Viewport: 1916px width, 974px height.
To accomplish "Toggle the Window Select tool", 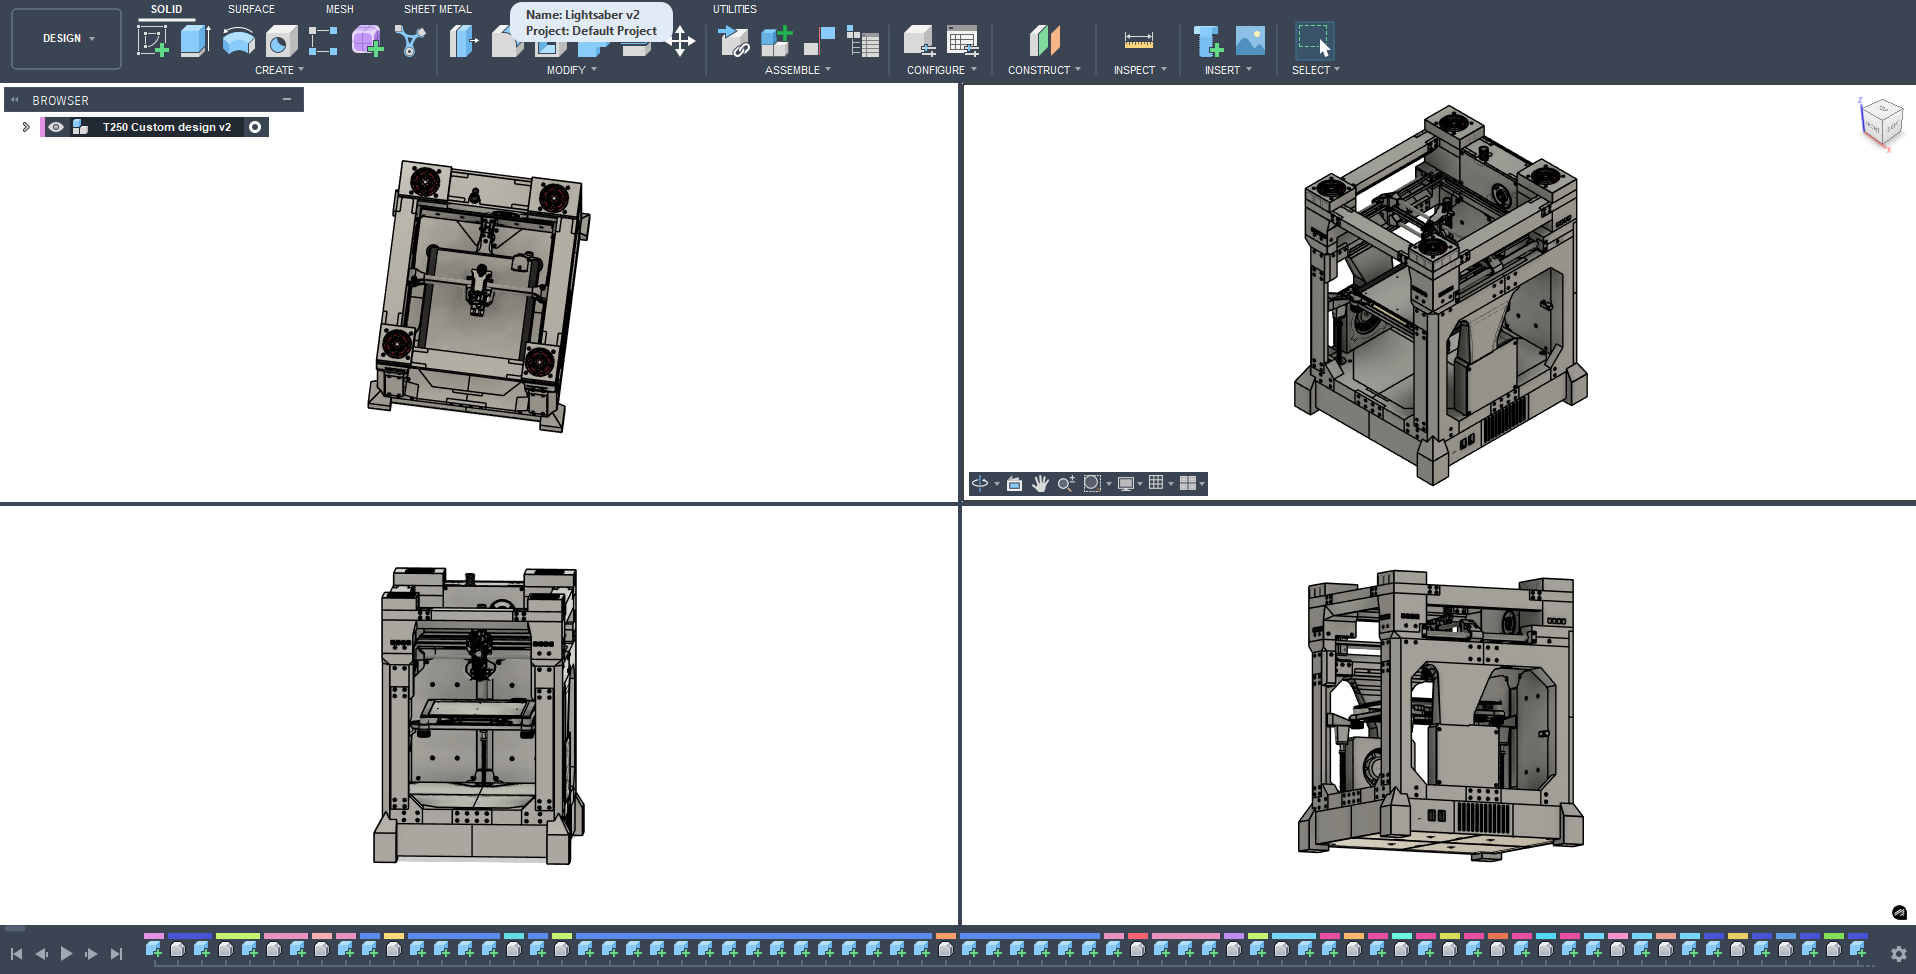I will [1314, 41].
